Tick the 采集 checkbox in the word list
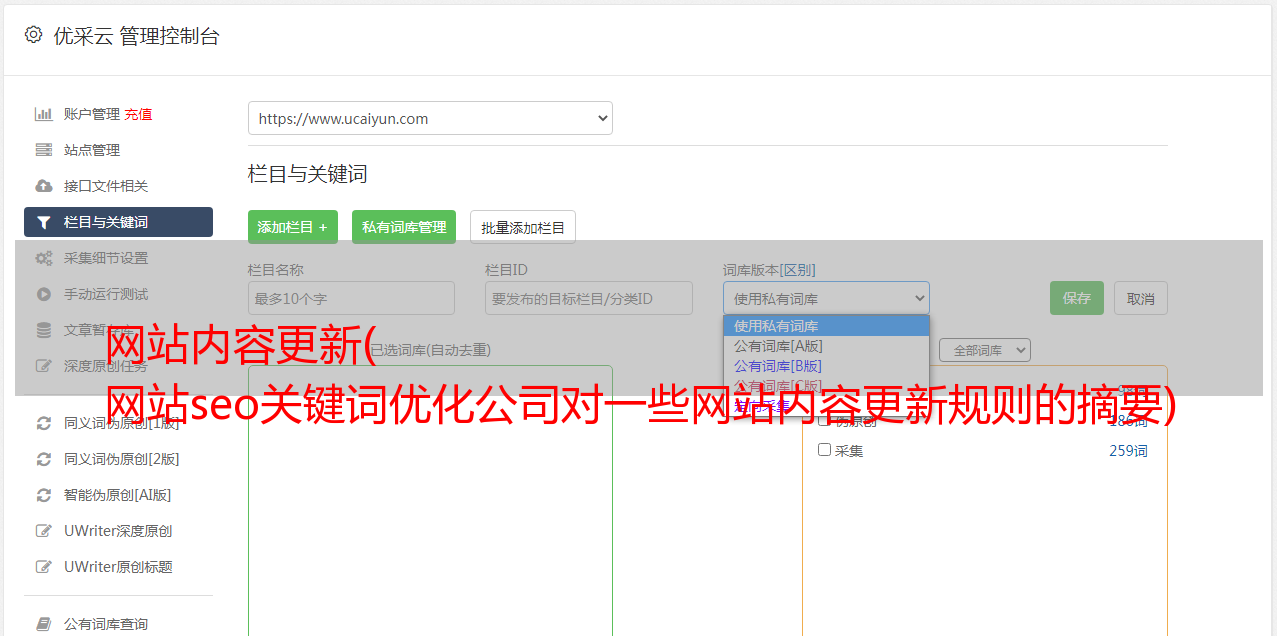This screenshot has width=1277, height=636. [824, 450]
